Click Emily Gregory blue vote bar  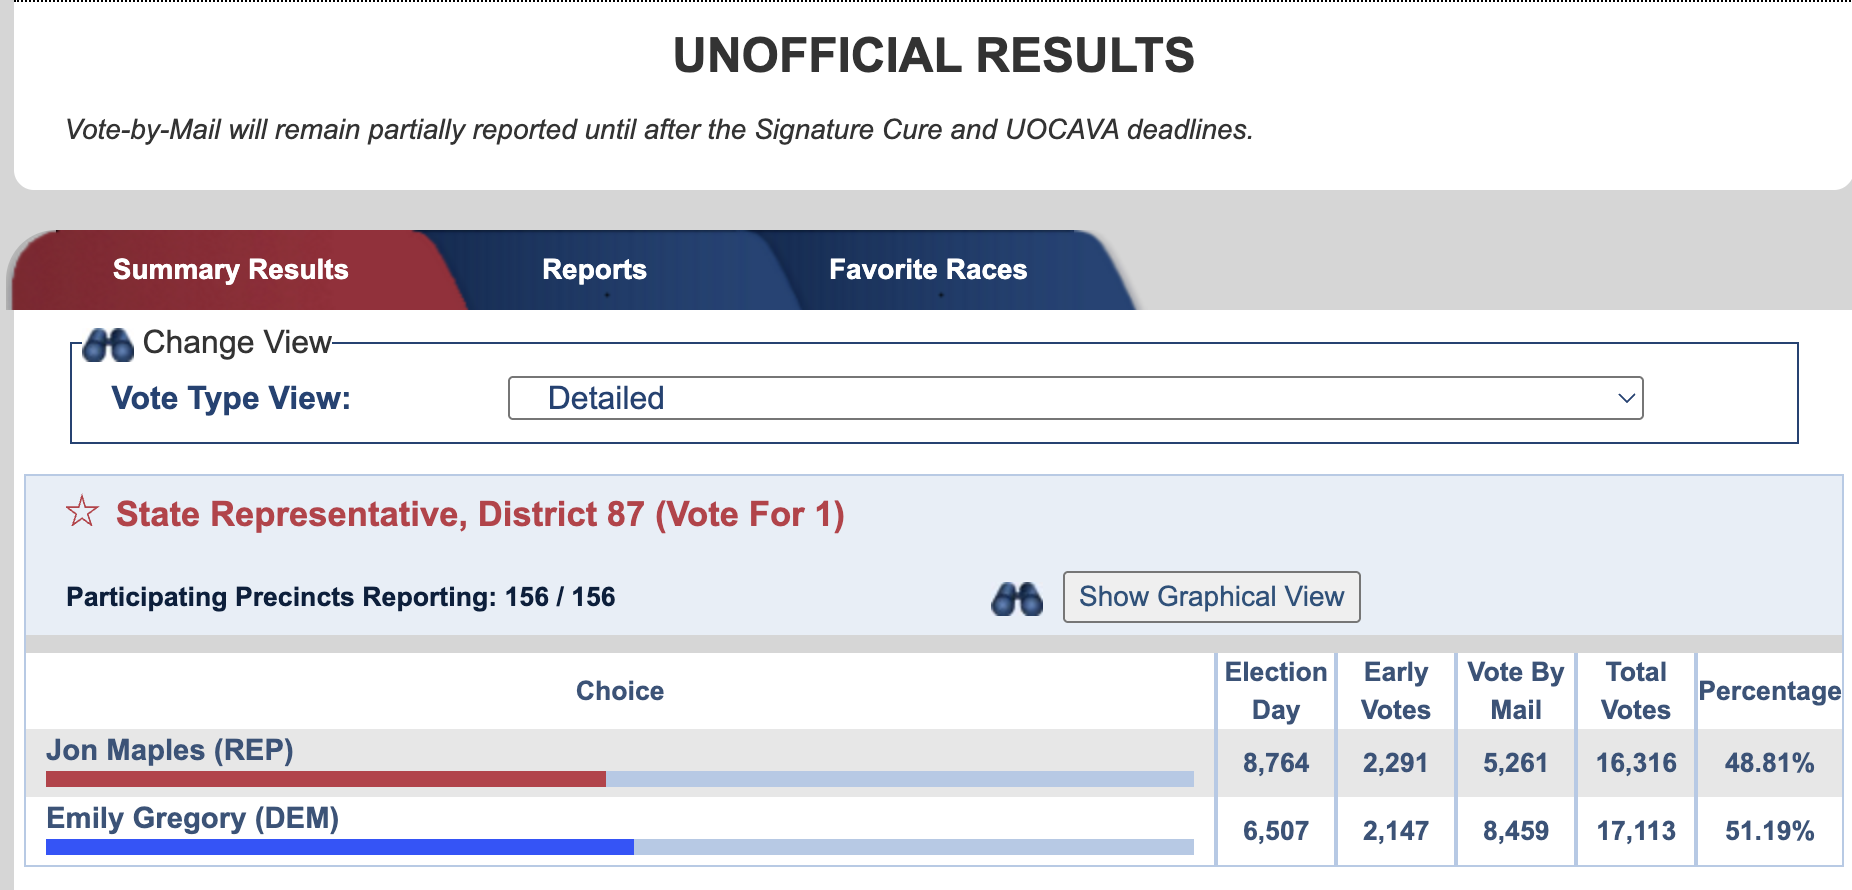[x=339, y=847]
